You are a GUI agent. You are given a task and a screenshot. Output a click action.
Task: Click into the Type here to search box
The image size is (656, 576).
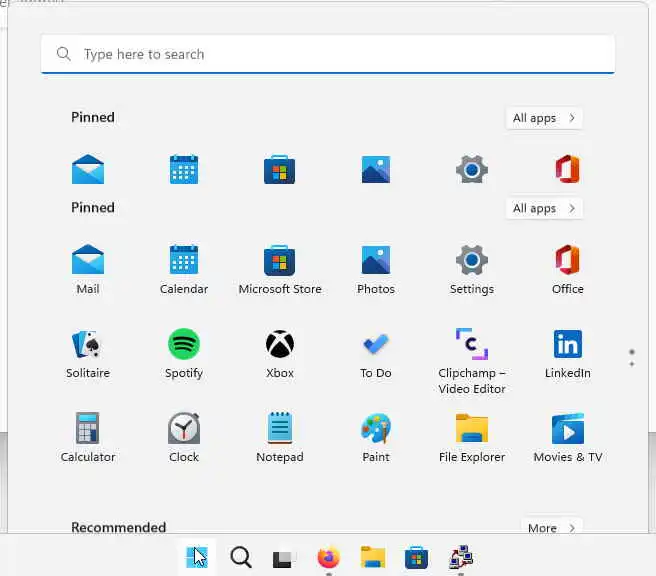328,54
